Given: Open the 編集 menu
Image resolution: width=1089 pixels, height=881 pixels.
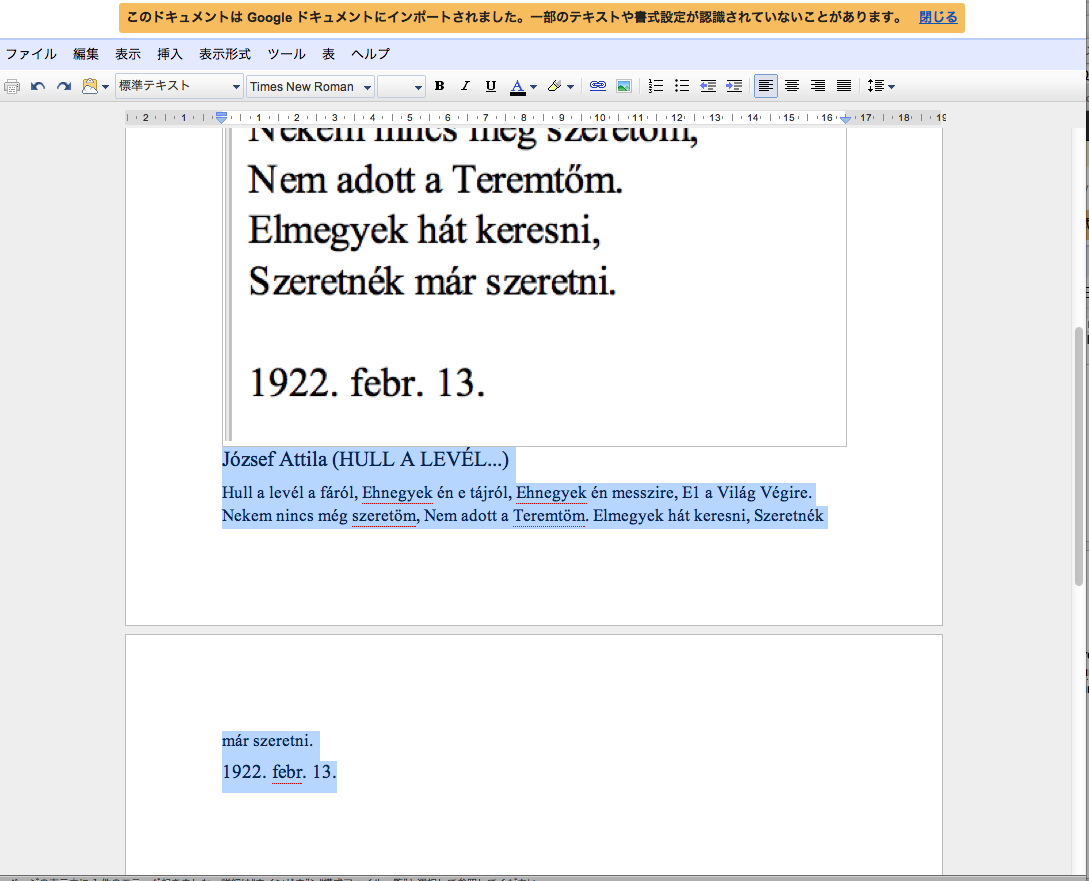Looking at the screenshot, I should 86,54.
